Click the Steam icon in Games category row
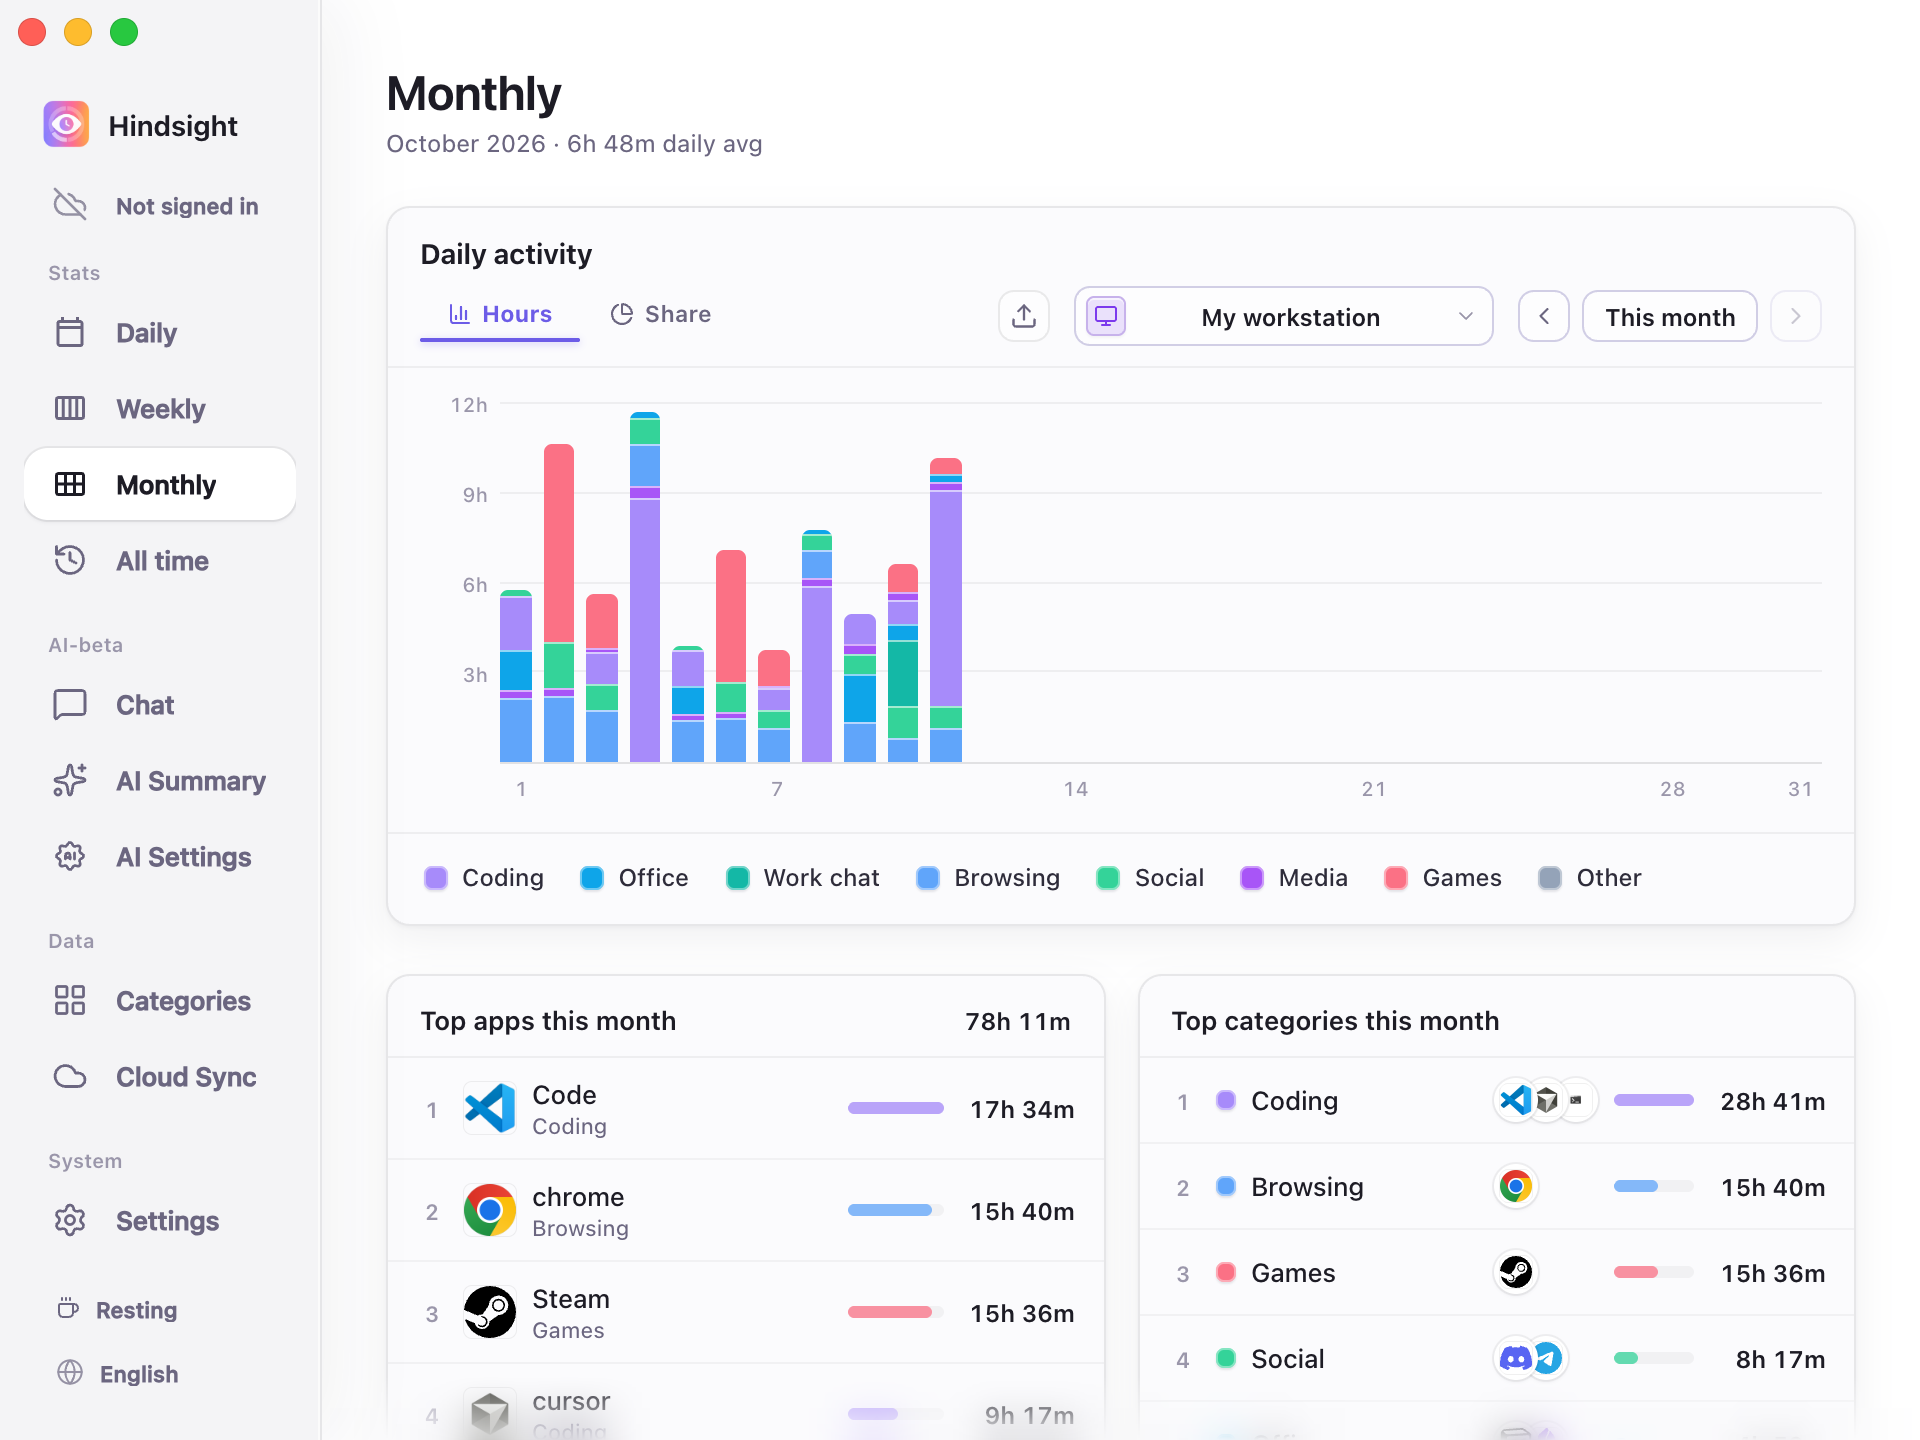1920x1440 pixels. (1516, 1272)
